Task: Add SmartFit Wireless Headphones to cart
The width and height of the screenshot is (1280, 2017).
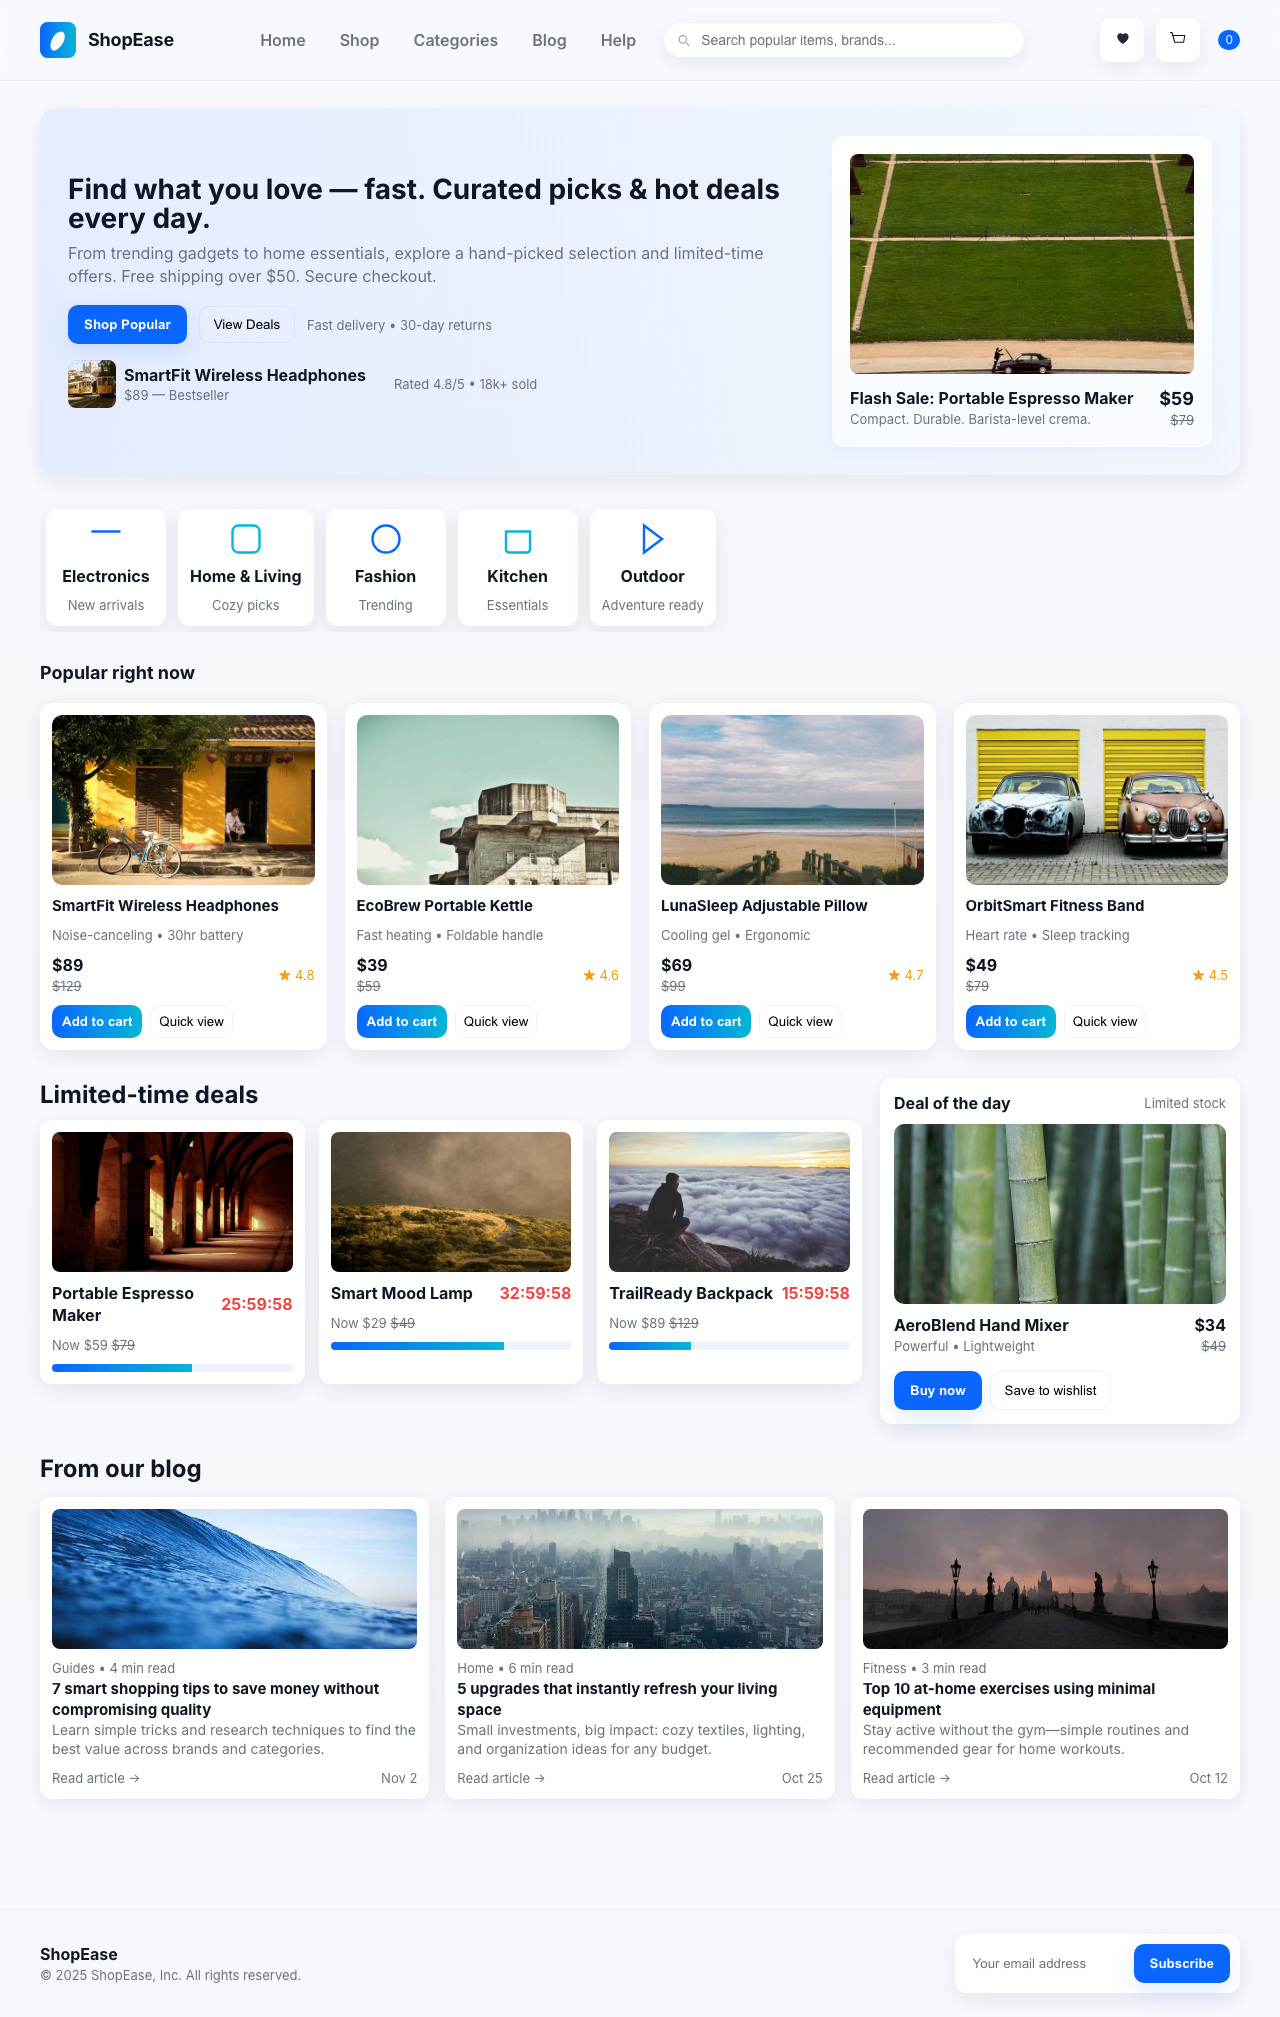Action: [97, 1021]
